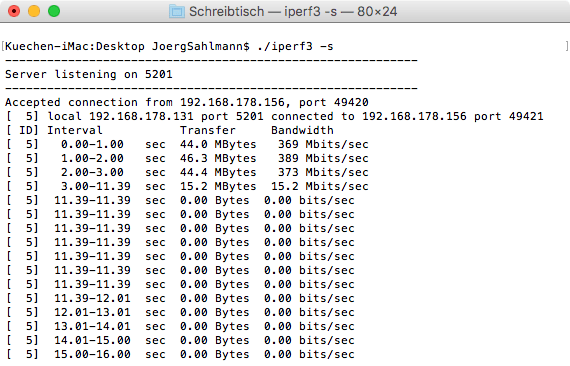570x366 pixels.
Task: Click the interval "13.01-14.01"
Action: [92, 326]
